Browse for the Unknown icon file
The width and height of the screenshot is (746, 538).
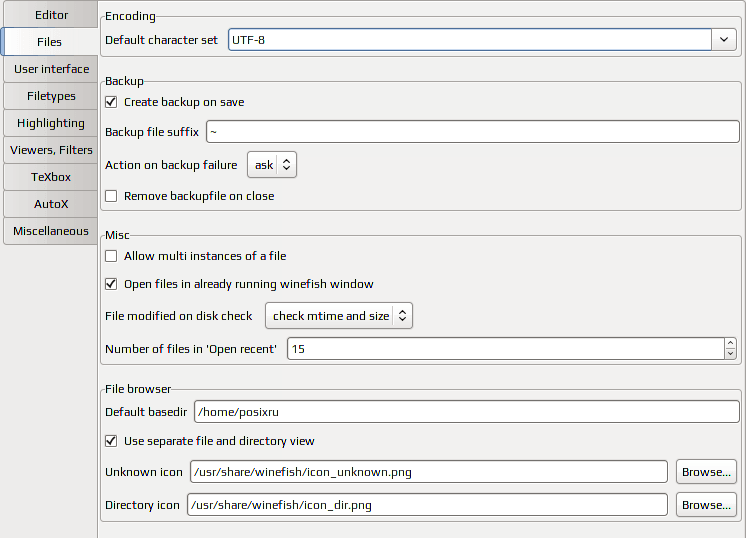(706, 472)
